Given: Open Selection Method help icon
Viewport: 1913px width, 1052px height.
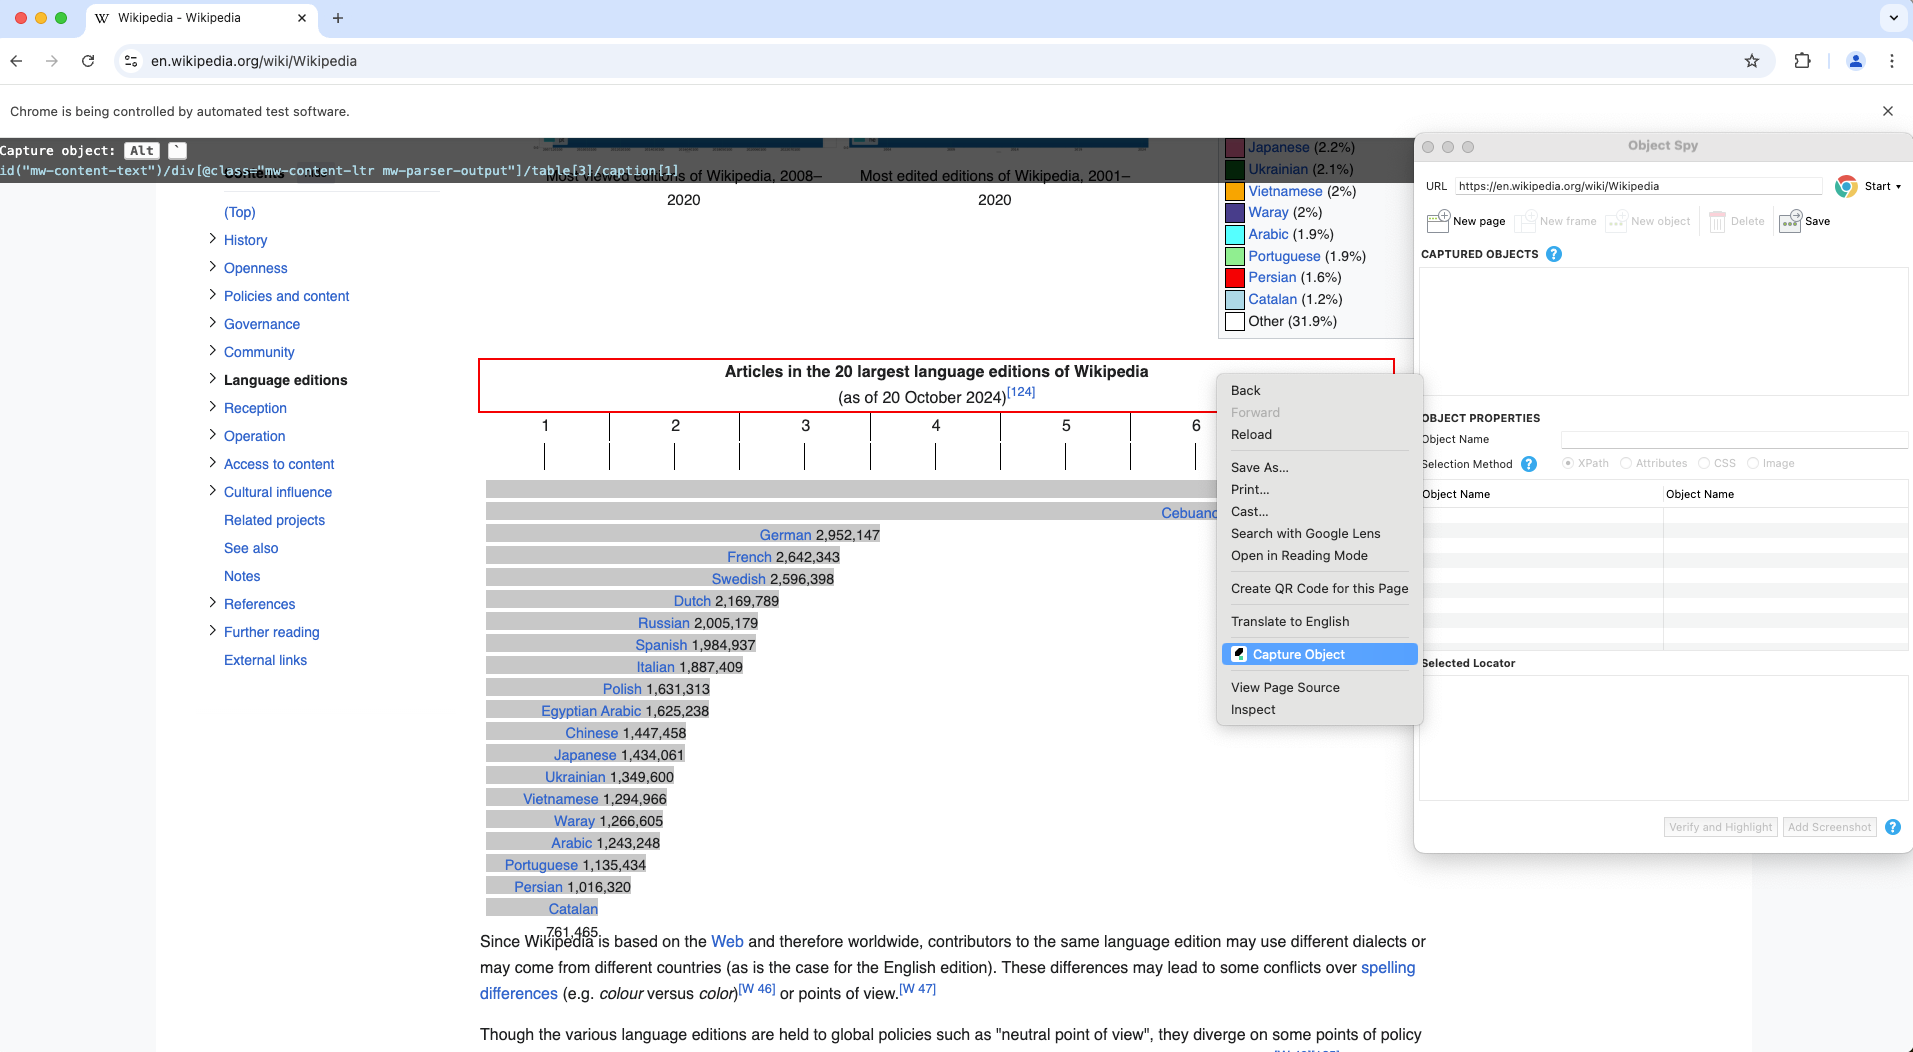Looking at the screenshot, I should pyautogui.click(x=1528, y=464).
